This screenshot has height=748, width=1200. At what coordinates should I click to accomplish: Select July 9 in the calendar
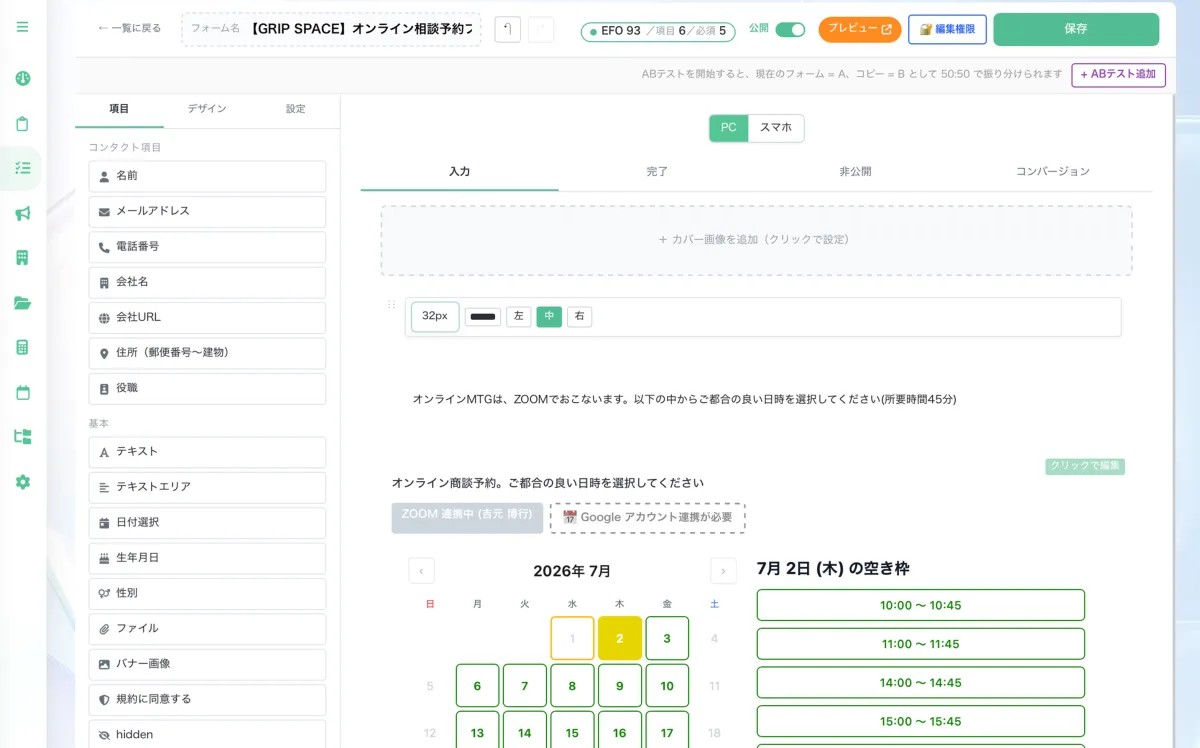(x=620, y=686)
